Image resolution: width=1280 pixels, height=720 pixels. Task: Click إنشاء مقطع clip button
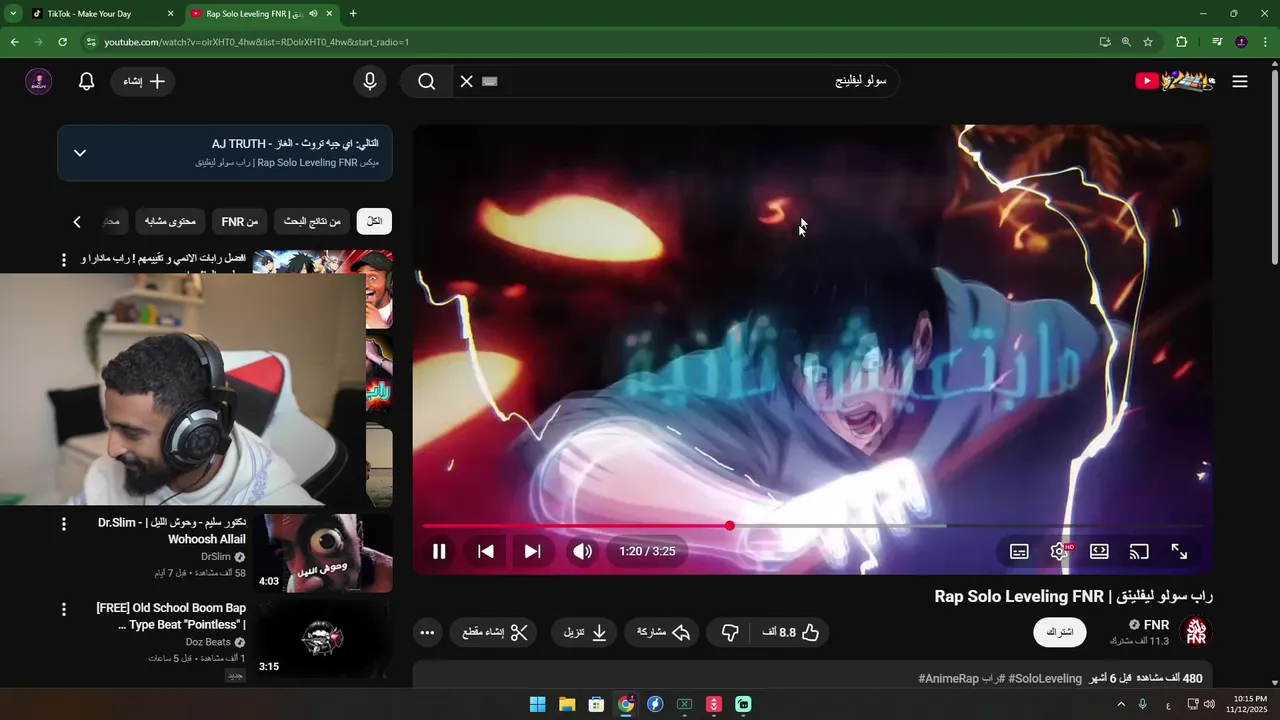tap(494, 632)
